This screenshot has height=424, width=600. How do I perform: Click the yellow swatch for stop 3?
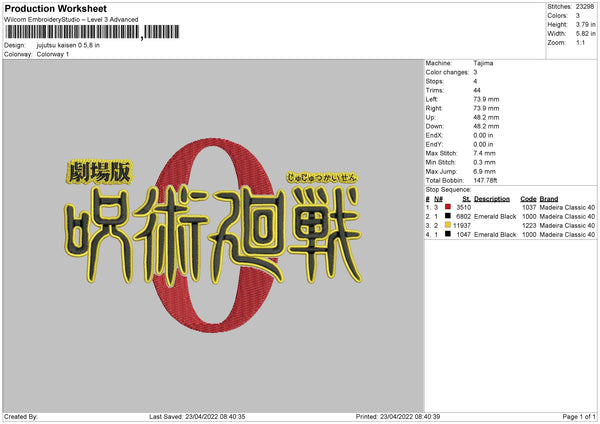(448, 225)
